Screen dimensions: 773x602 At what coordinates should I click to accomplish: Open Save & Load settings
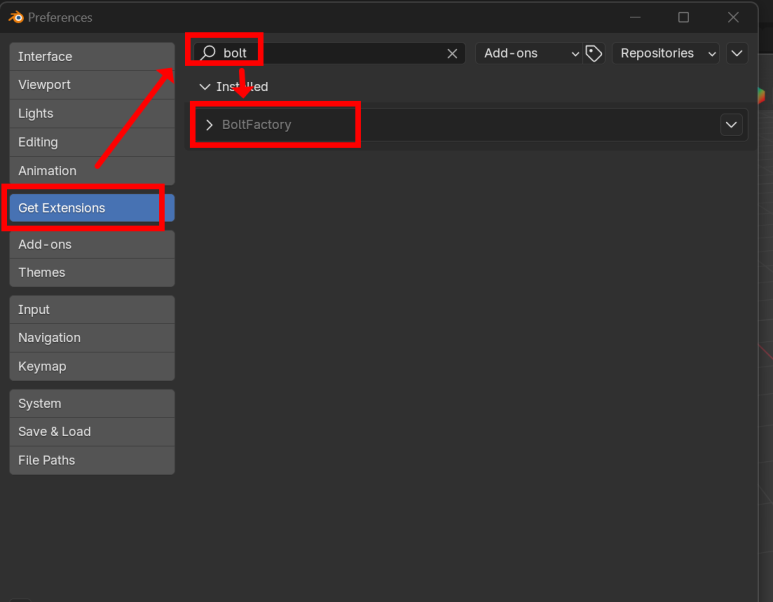coord(92,432)
